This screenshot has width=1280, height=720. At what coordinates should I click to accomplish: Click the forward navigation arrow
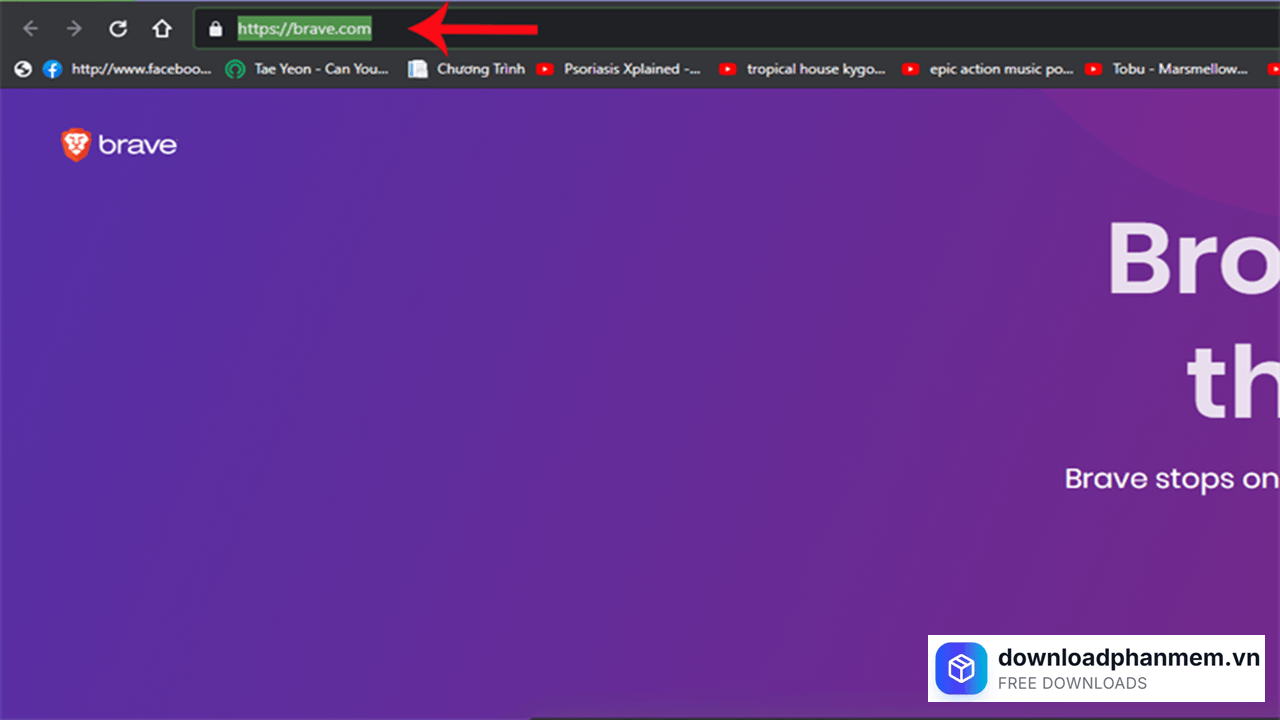tap(74, 29)
